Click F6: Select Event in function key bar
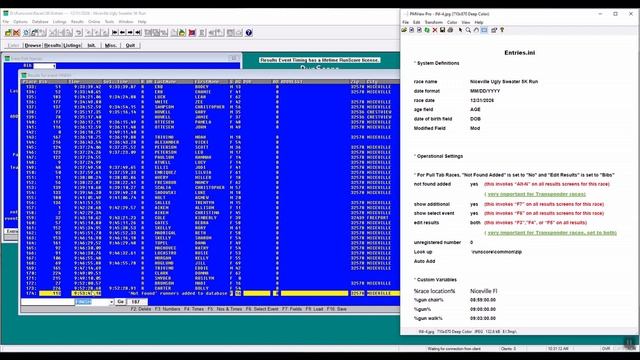This screenshot has height=360, width=640. 262,309
